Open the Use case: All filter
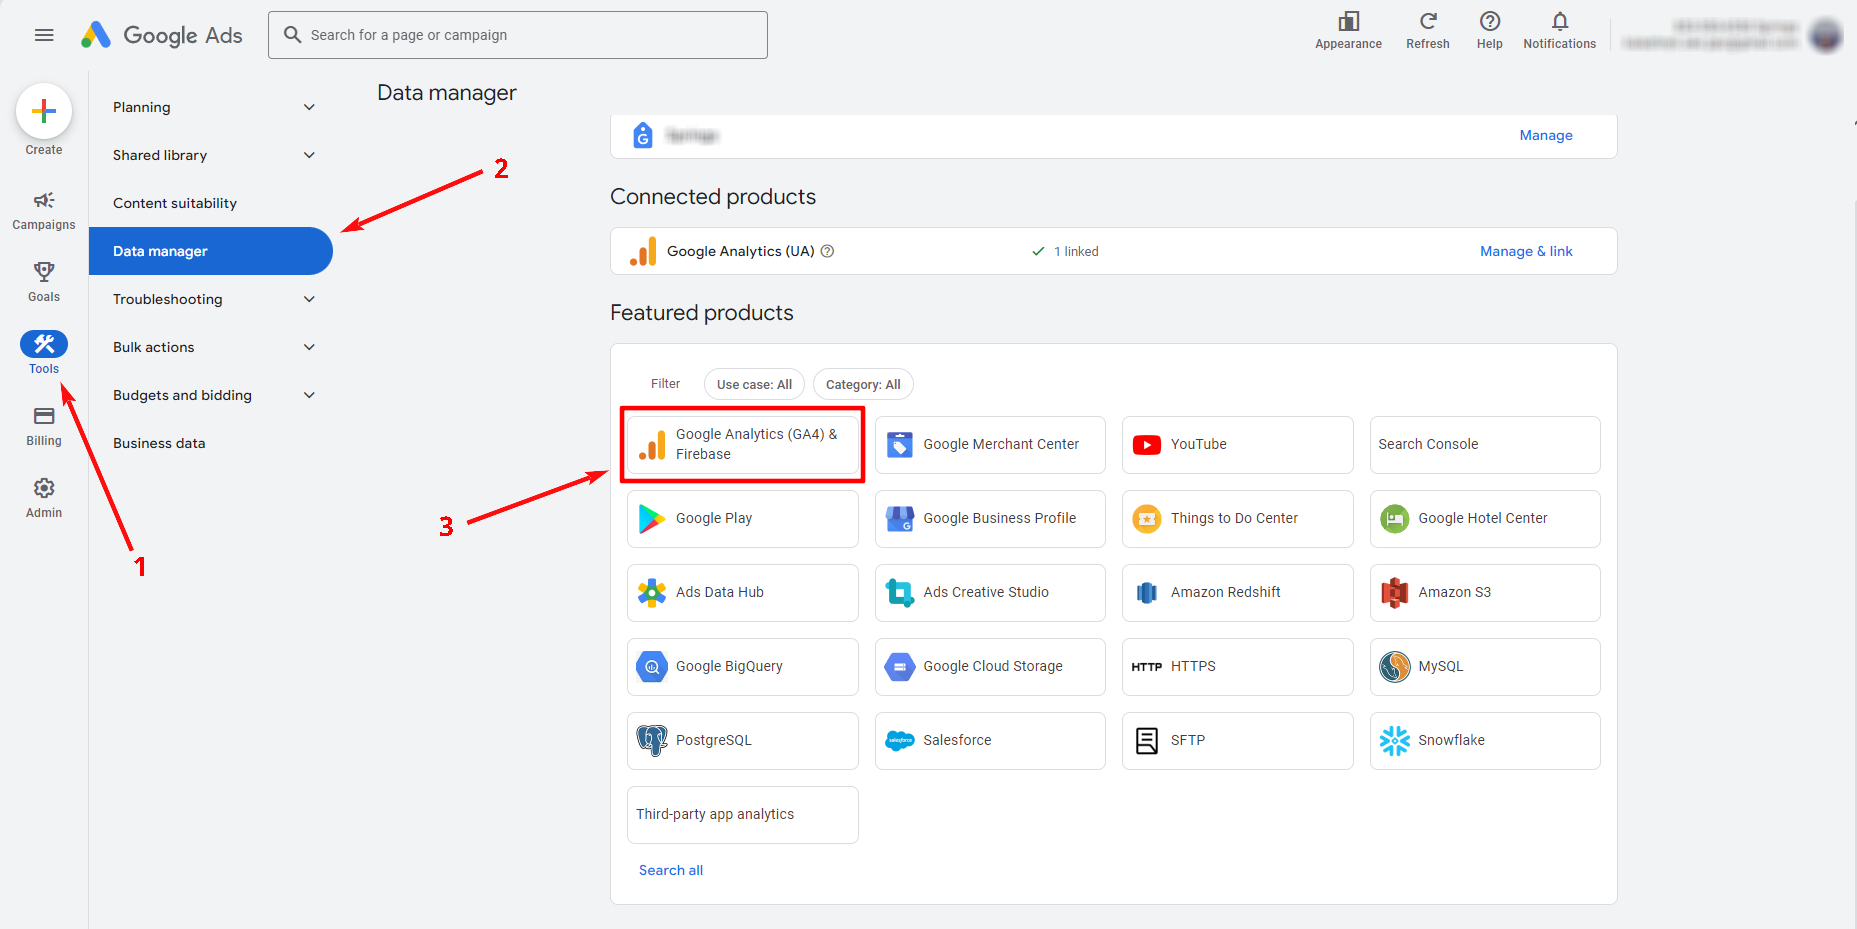This screenshot has height=929, width=1857. coord(754,384)
